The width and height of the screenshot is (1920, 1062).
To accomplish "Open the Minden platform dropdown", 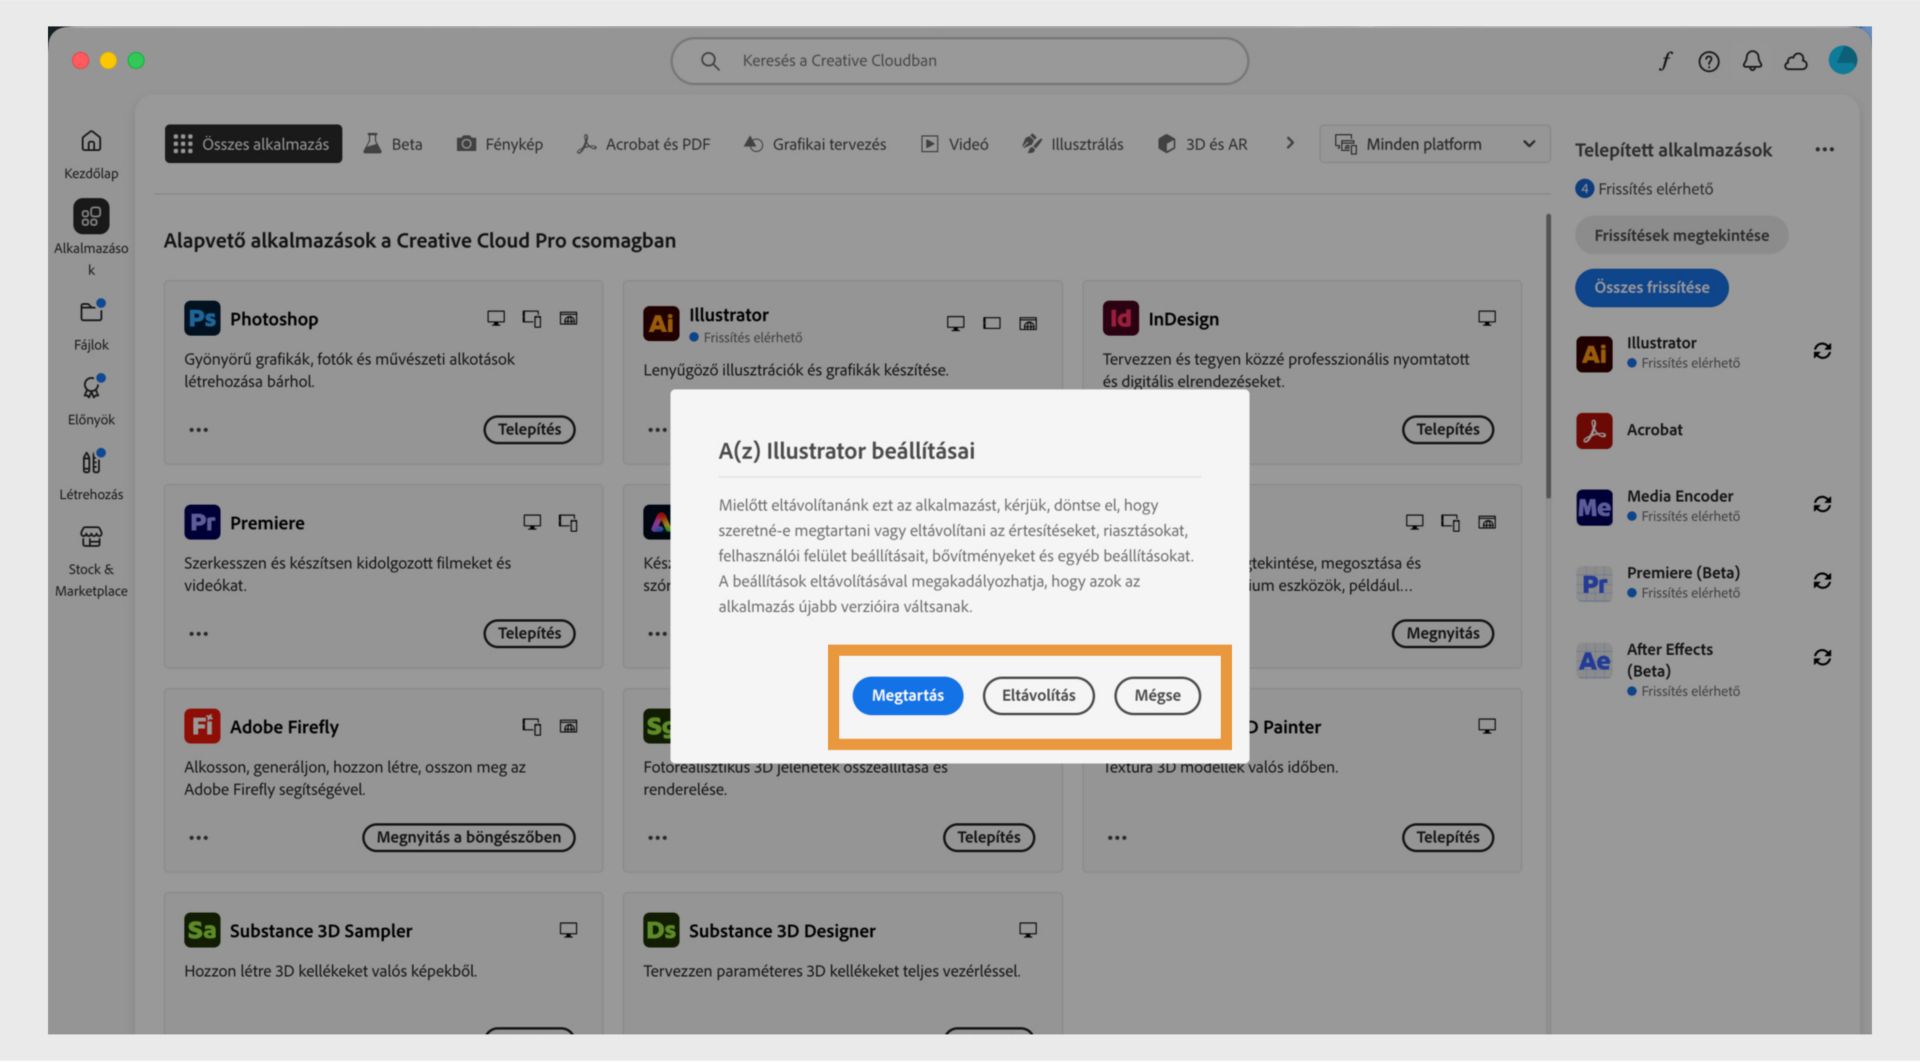I will 1435,144.
